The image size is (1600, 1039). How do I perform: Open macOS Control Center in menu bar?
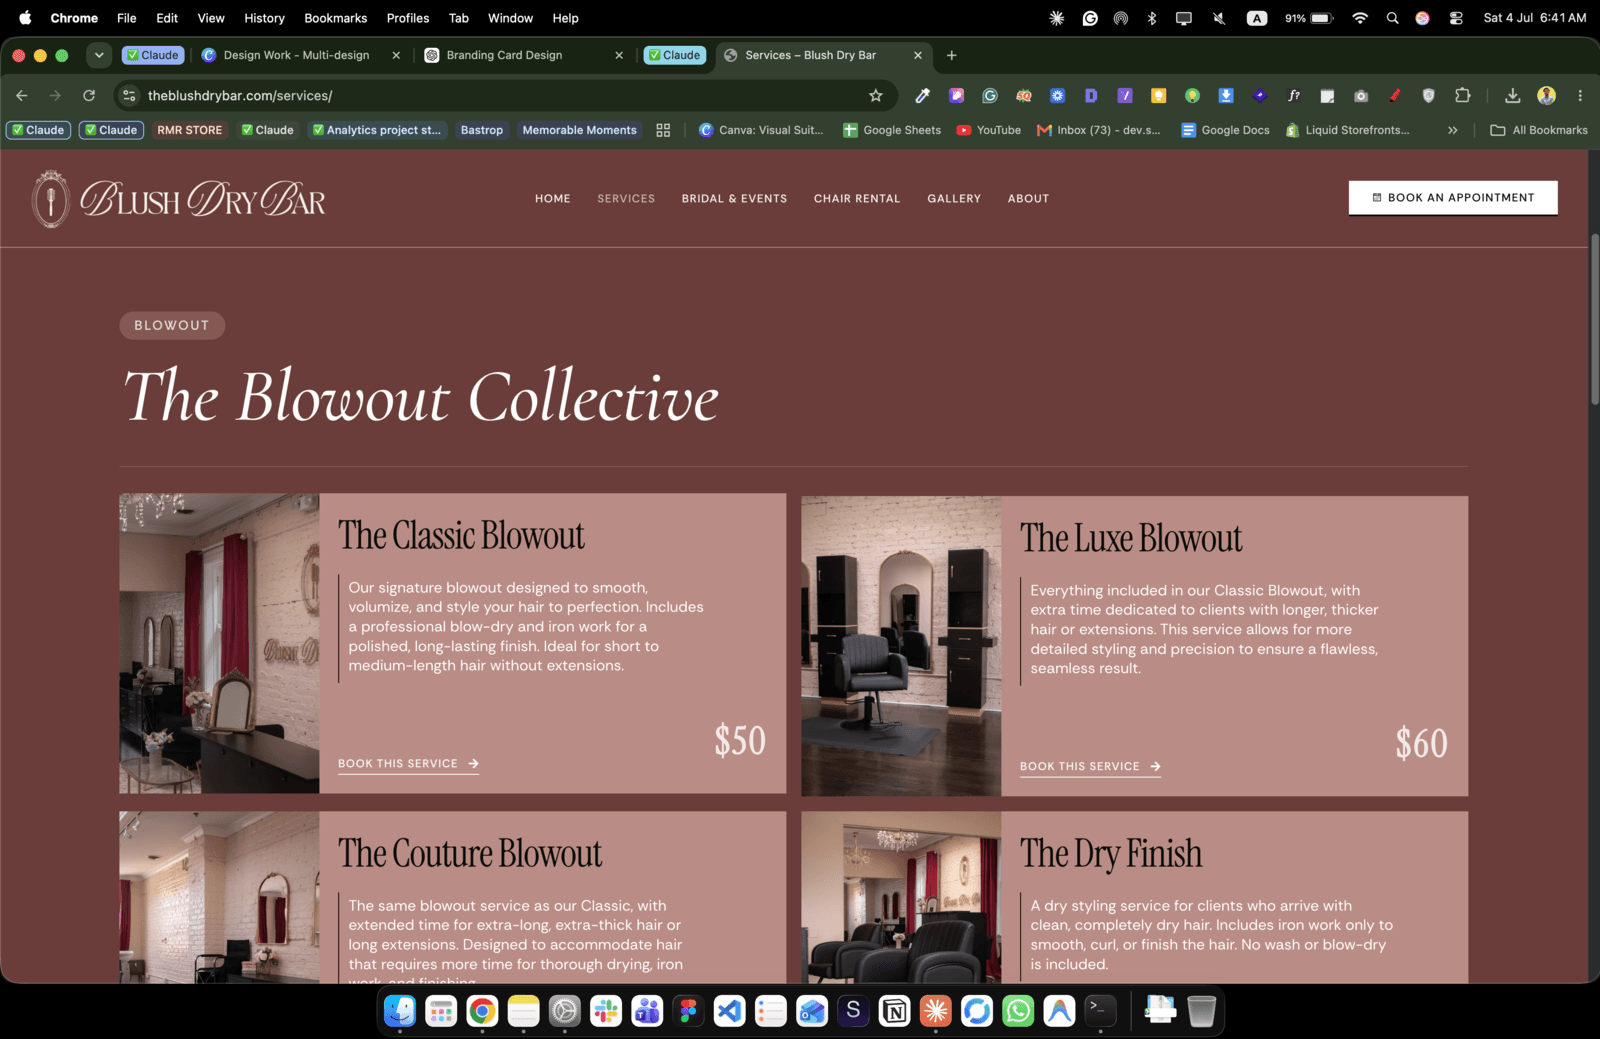pyautogui.click(x=1456, y=18)
